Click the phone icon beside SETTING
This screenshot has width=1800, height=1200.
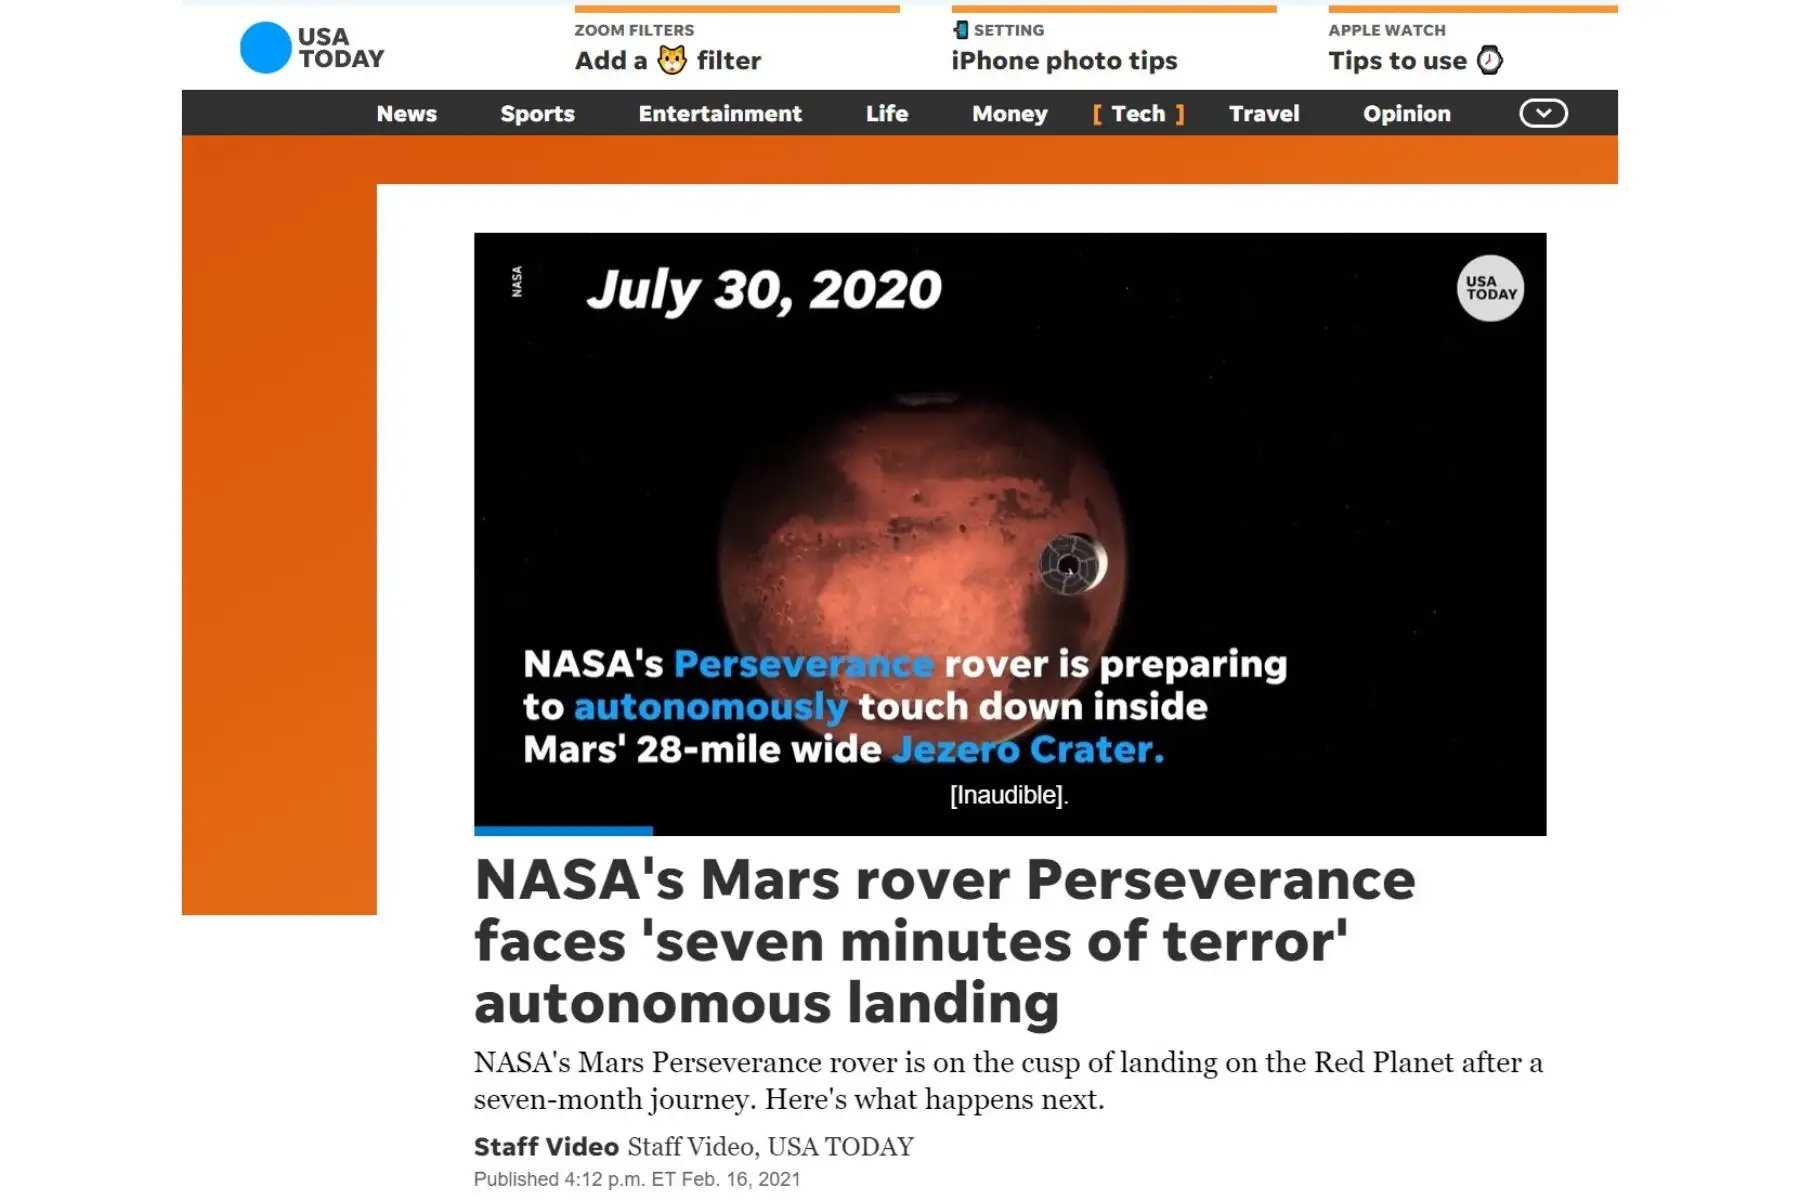(961, 29)
